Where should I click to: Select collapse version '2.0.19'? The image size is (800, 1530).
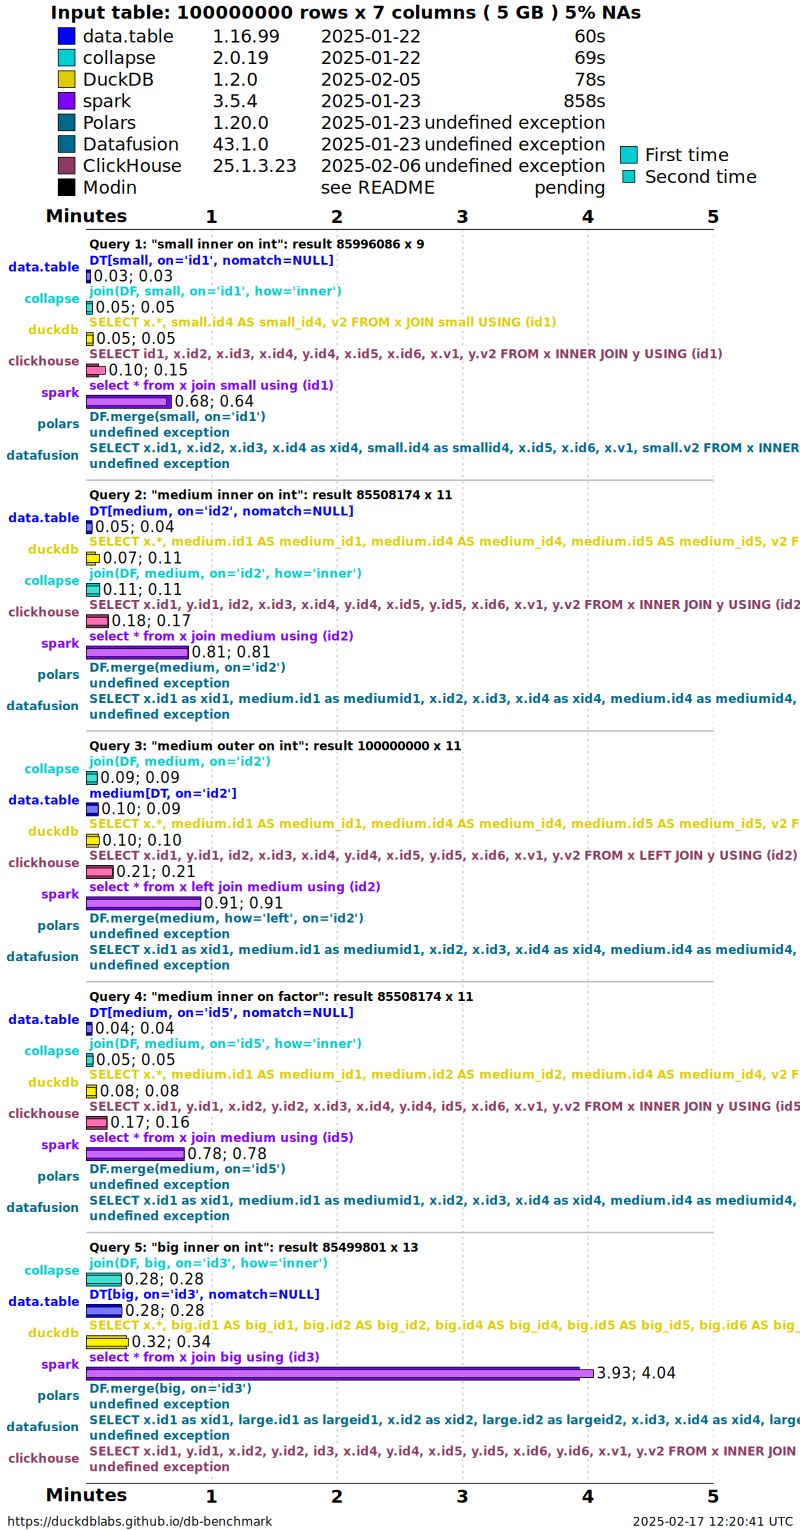click(x=241, y=58)
